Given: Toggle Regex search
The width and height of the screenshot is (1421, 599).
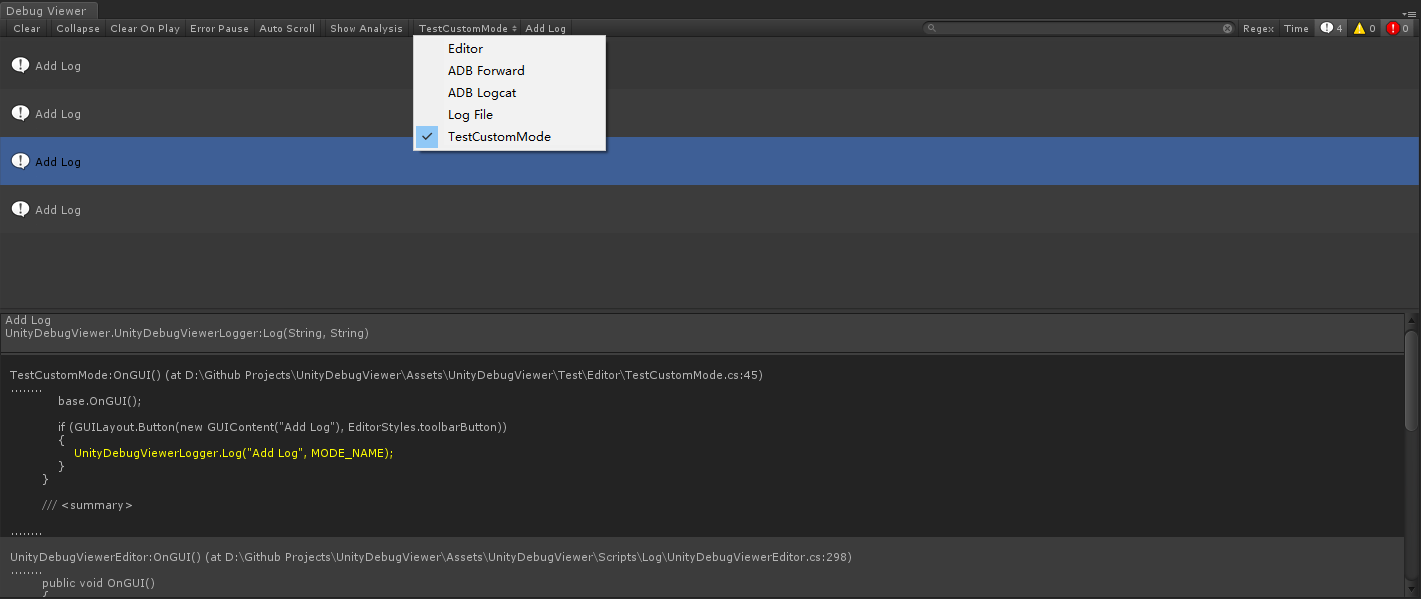Looking at the screenshot, I should 1259,28.
